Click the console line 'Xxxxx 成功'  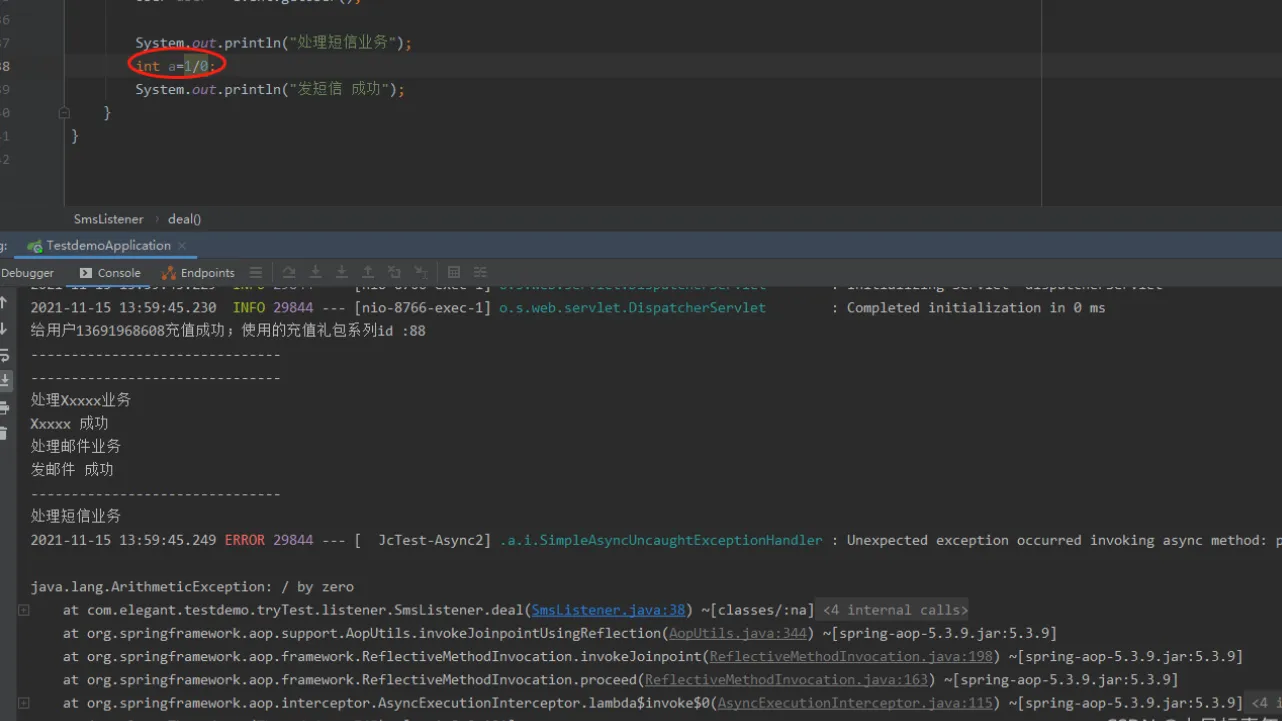point(69,423)
